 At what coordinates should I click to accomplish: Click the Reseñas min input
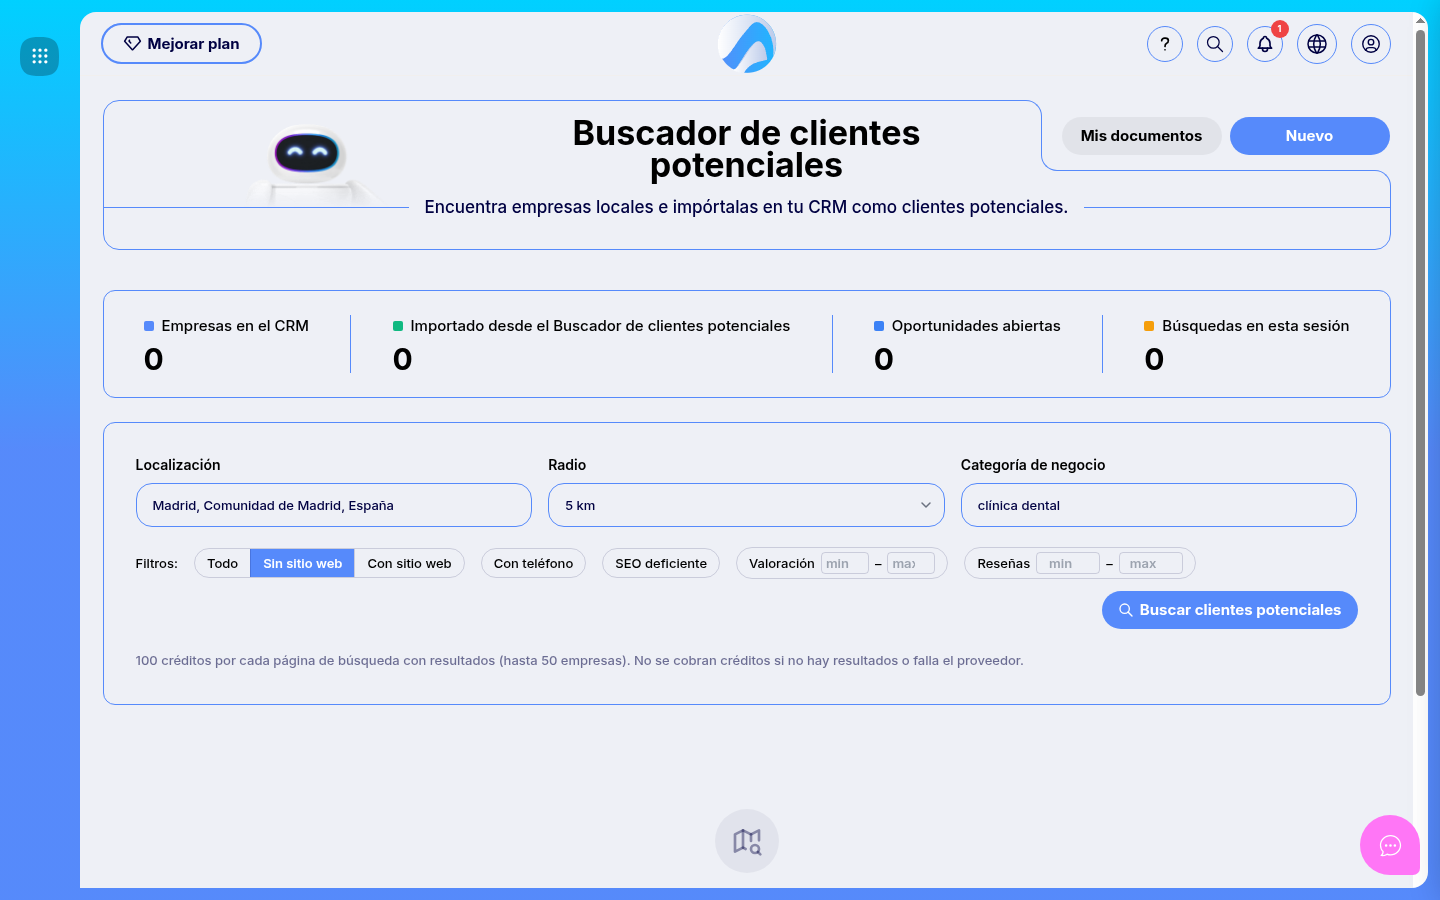point(1067,563)
